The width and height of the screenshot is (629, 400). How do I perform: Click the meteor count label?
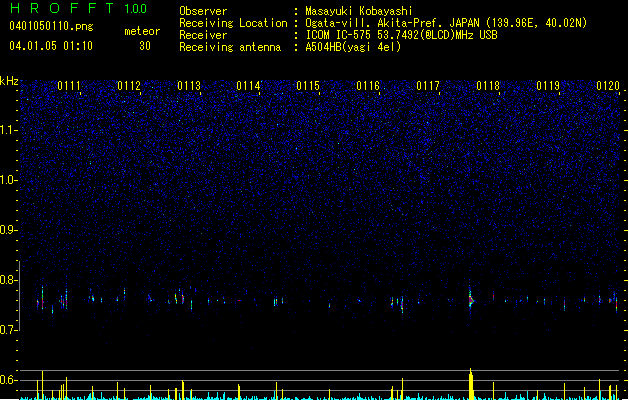tap(142, 31)
